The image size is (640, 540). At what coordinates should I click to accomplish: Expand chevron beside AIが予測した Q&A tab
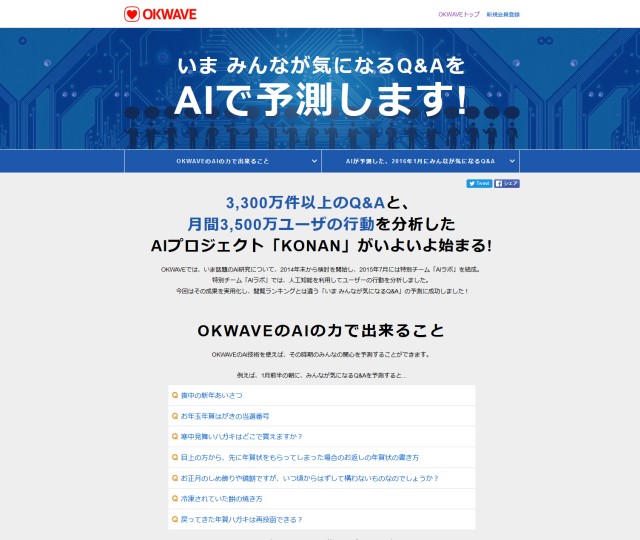point(512,161)
